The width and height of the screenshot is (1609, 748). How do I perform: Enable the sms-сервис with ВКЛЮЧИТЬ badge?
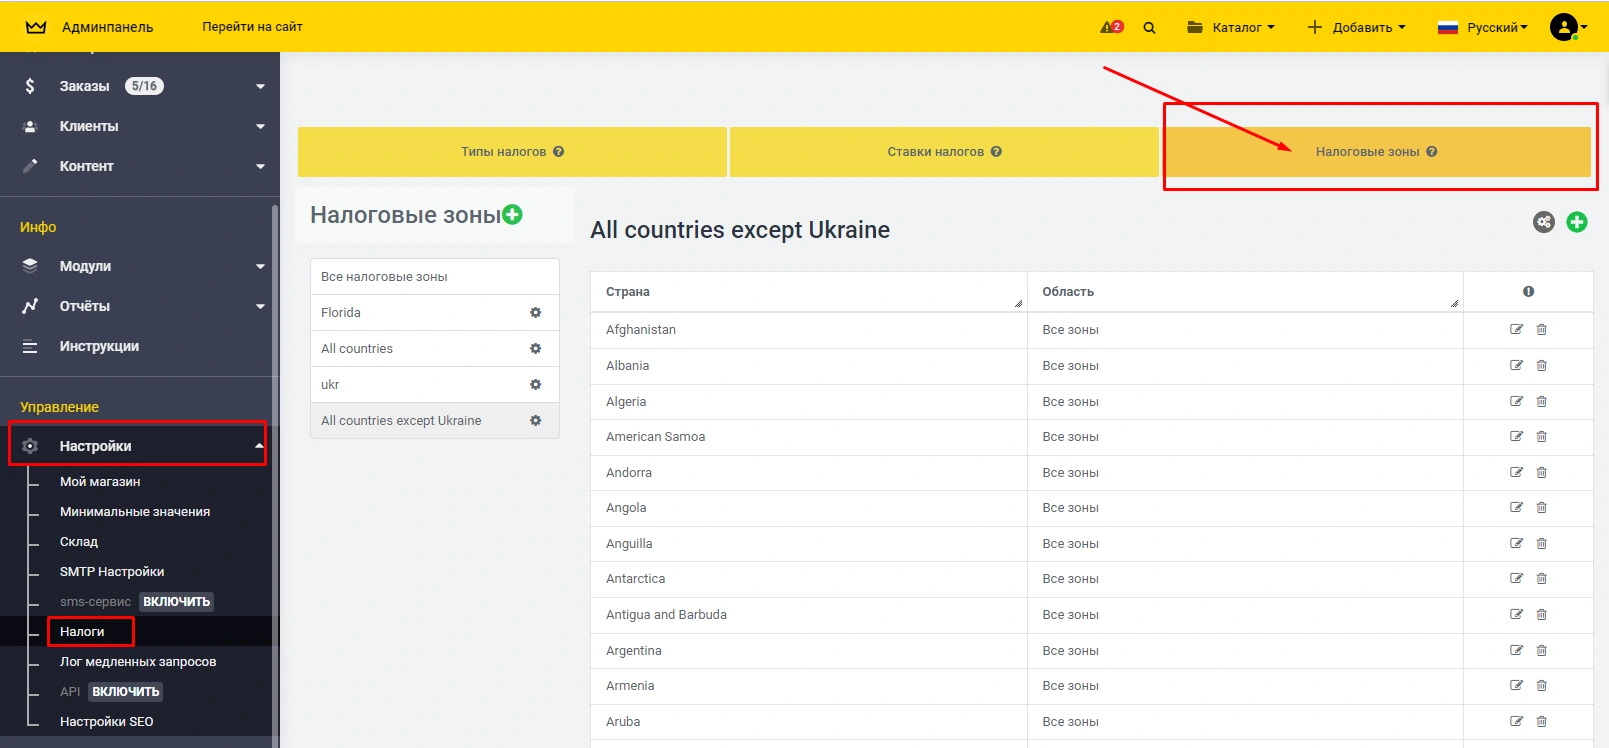tap(176, 602)
